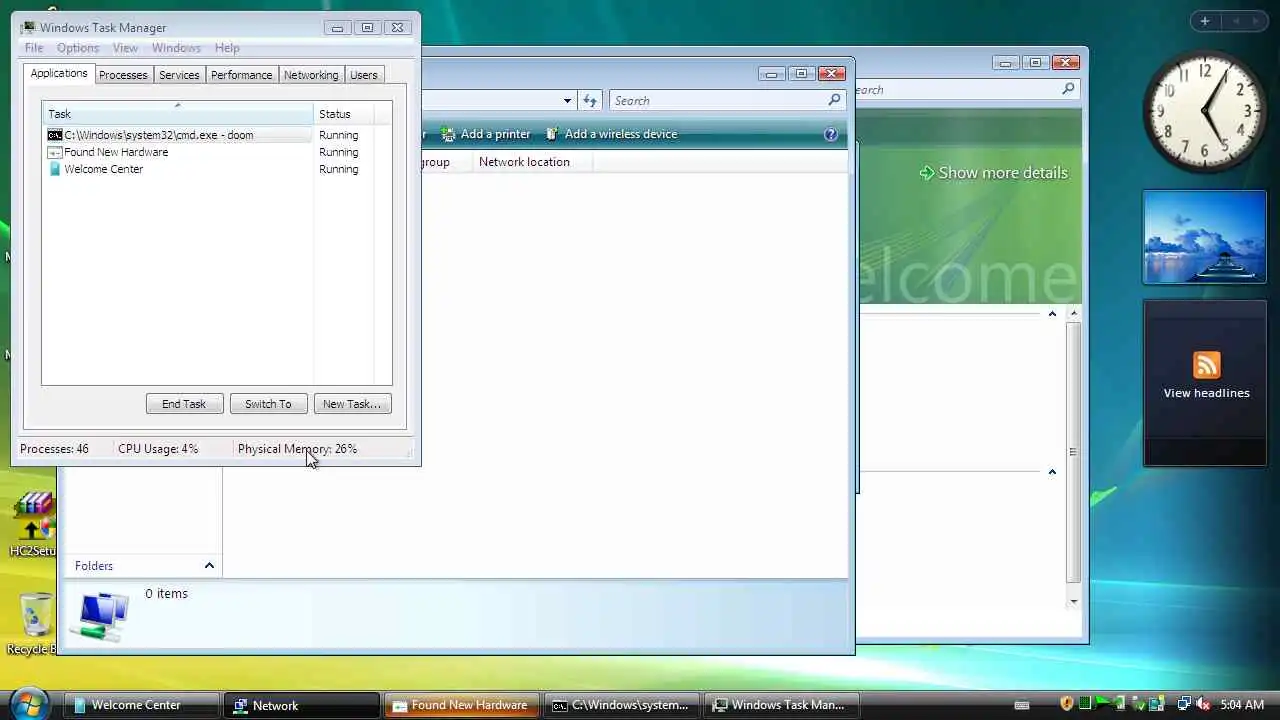Switch to the Users tab

(x=363, y=75)
